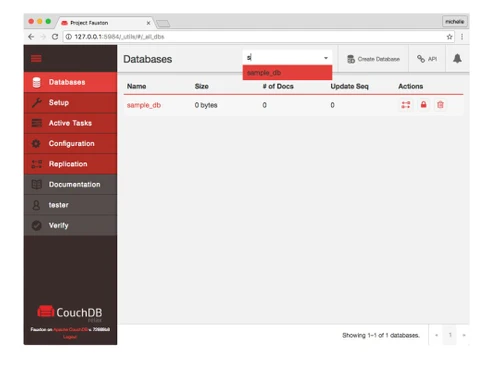Select page 1 in pagination
Image resolution: width=500 pixels, height=375 pixels.
(450, 335)
